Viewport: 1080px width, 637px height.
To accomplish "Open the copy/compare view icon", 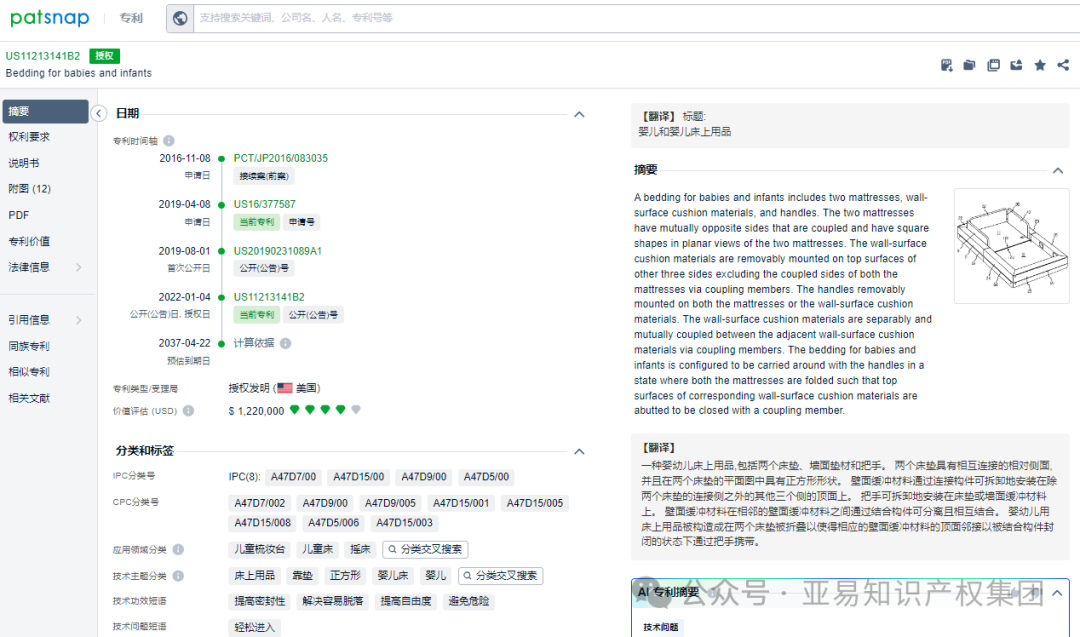I will tap(993, 64).
